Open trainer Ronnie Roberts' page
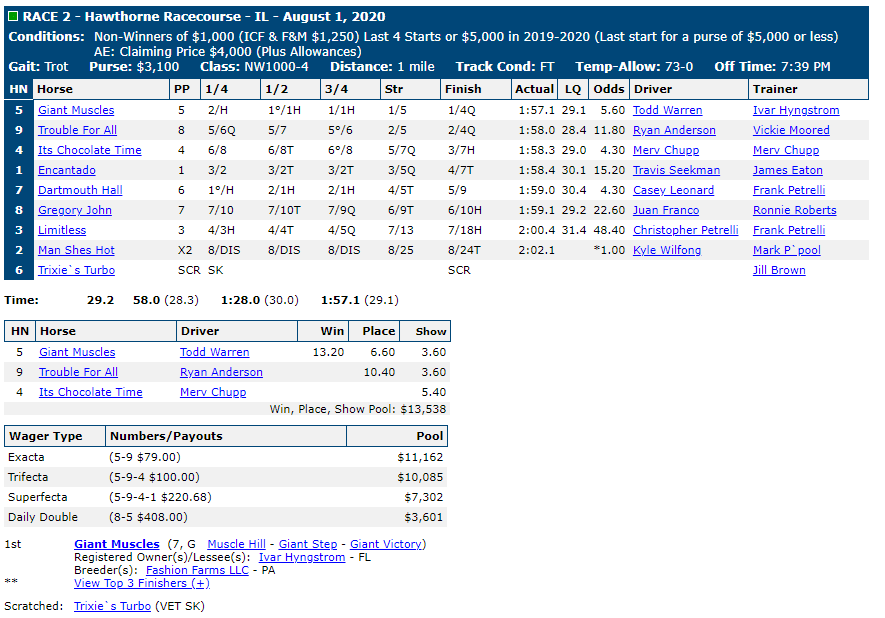Image resolution: width=885 pixels, height=618 pixels. [794, 210]
